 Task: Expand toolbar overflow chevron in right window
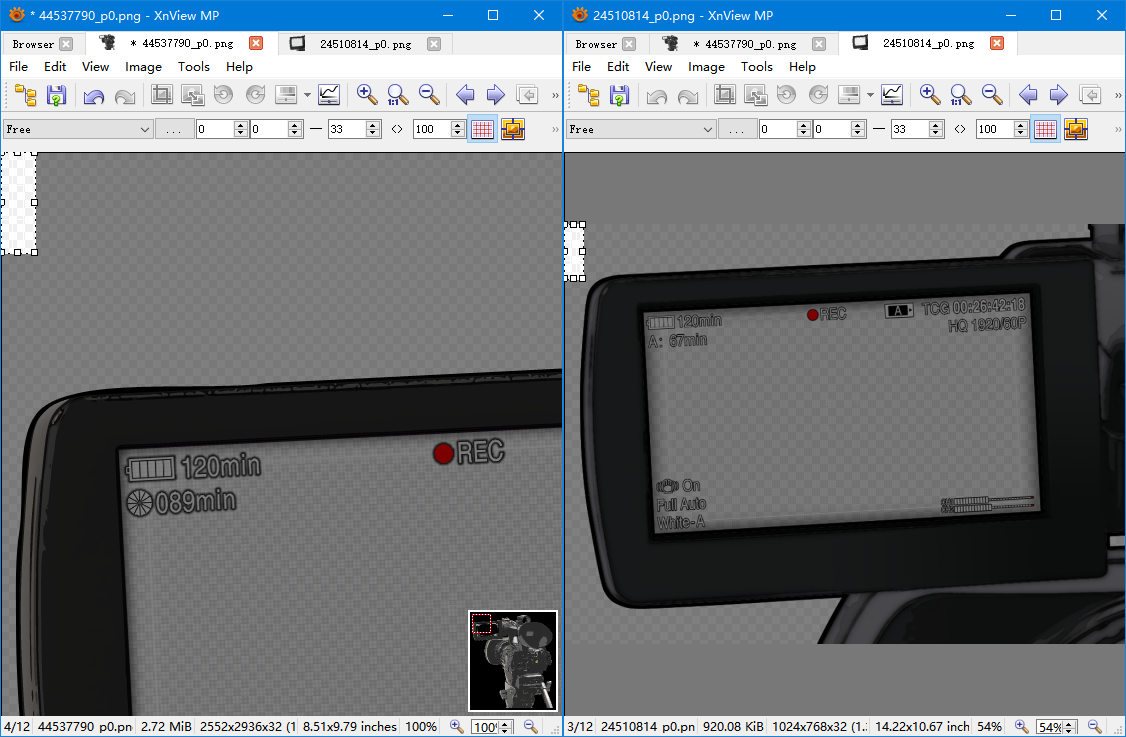pyautogui.click(x=1117, y=96)
